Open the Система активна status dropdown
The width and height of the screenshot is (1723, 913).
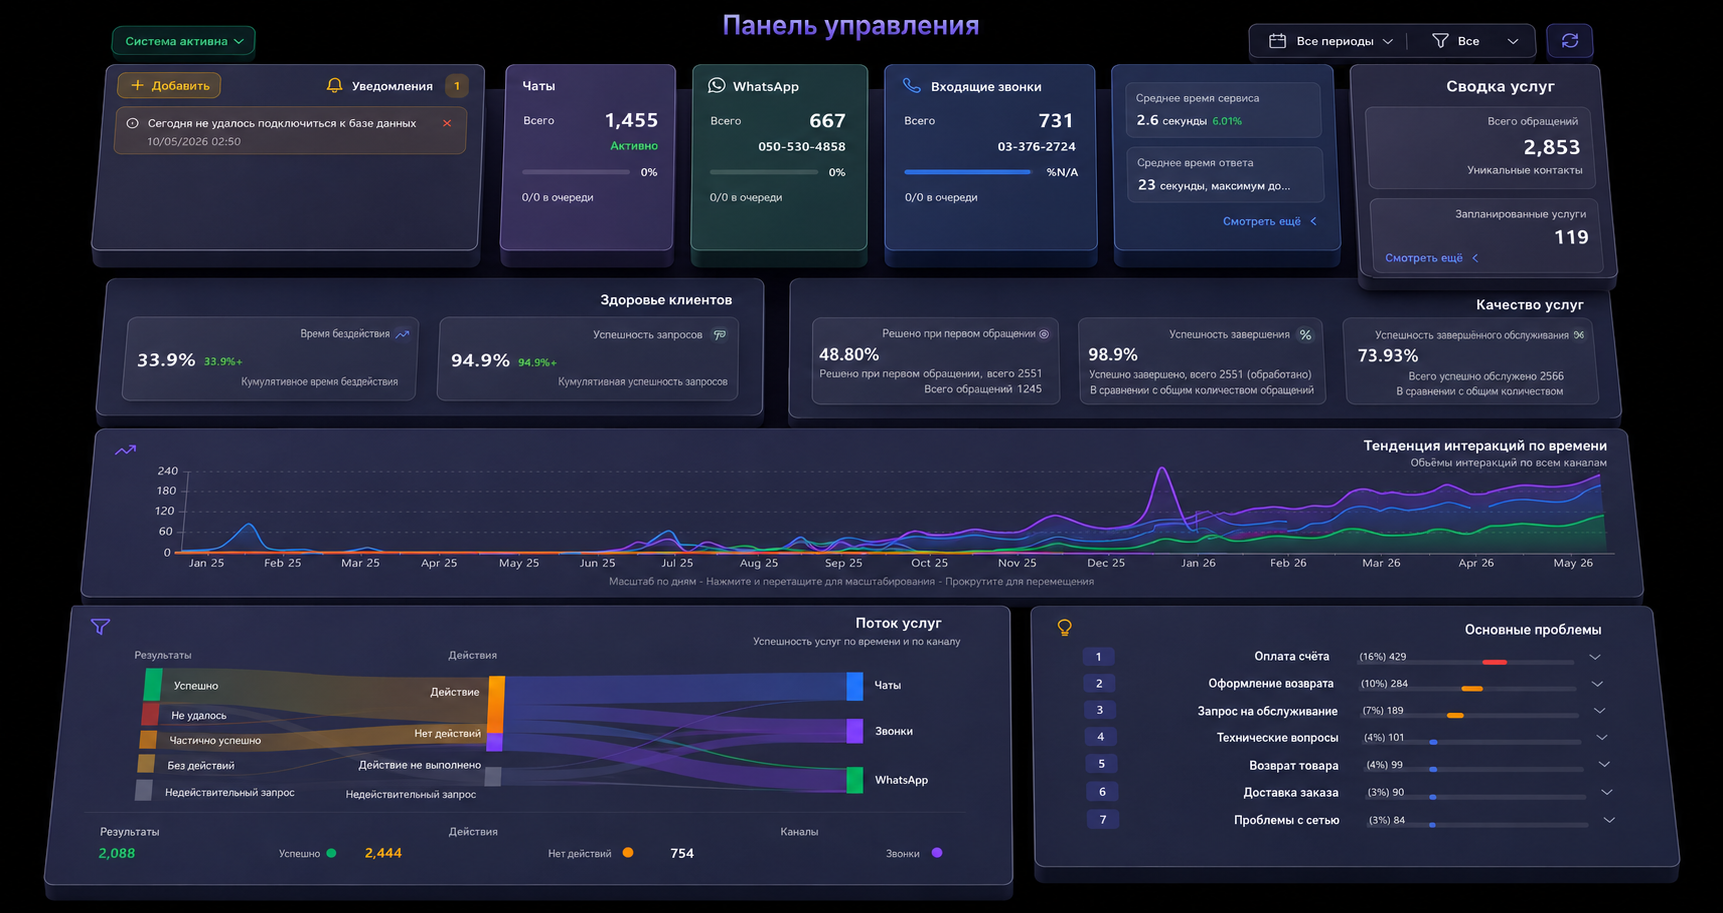pos(184,41)
